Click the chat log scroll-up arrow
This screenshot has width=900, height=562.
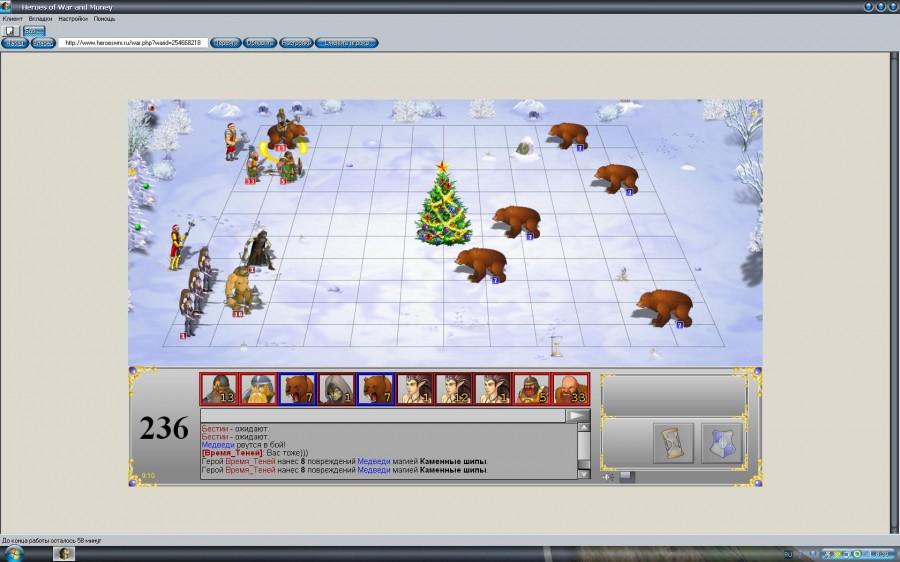click(584, 428)
